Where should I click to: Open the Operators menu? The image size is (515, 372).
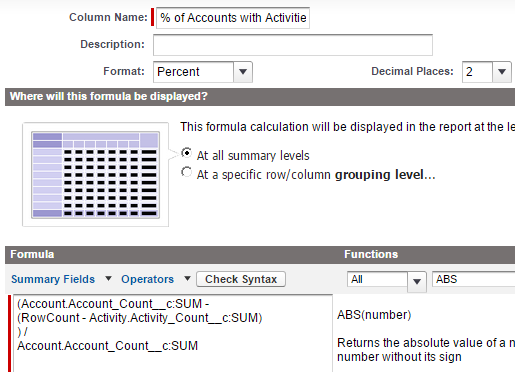click(x=147, y=279)
